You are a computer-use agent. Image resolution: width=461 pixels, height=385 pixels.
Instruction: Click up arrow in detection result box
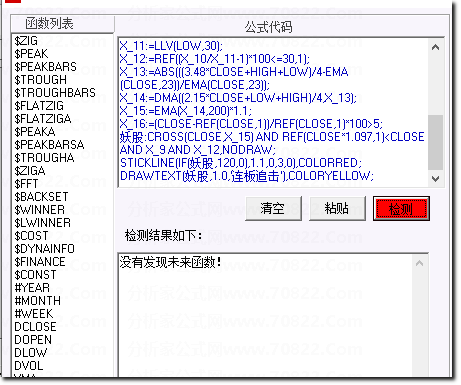(420, 263)
